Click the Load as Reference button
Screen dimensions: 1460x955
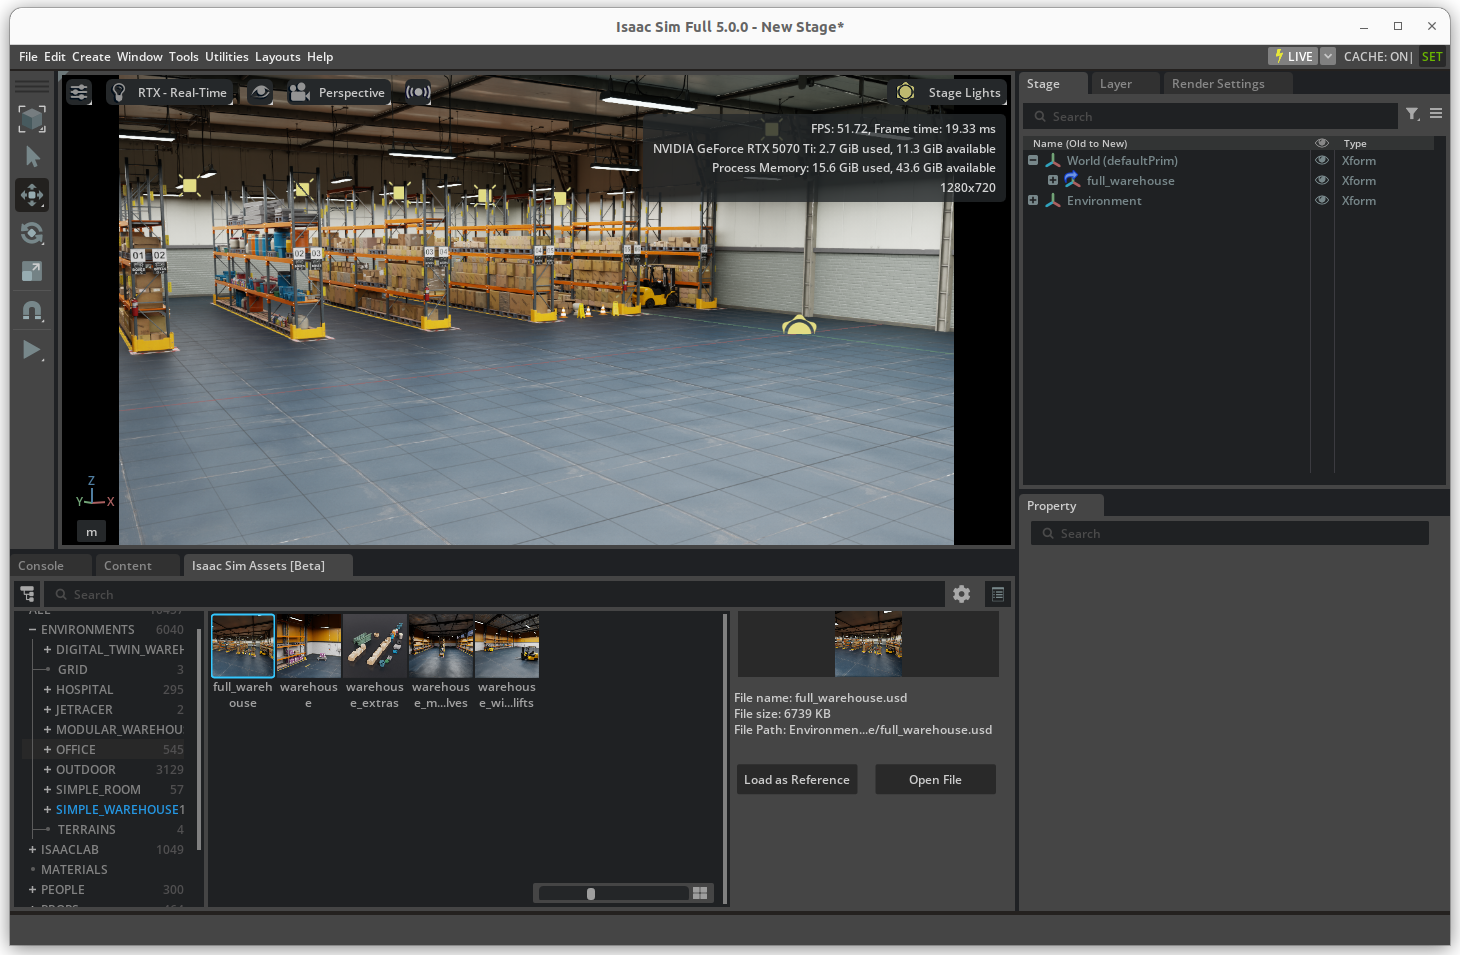tap(796, 780)
